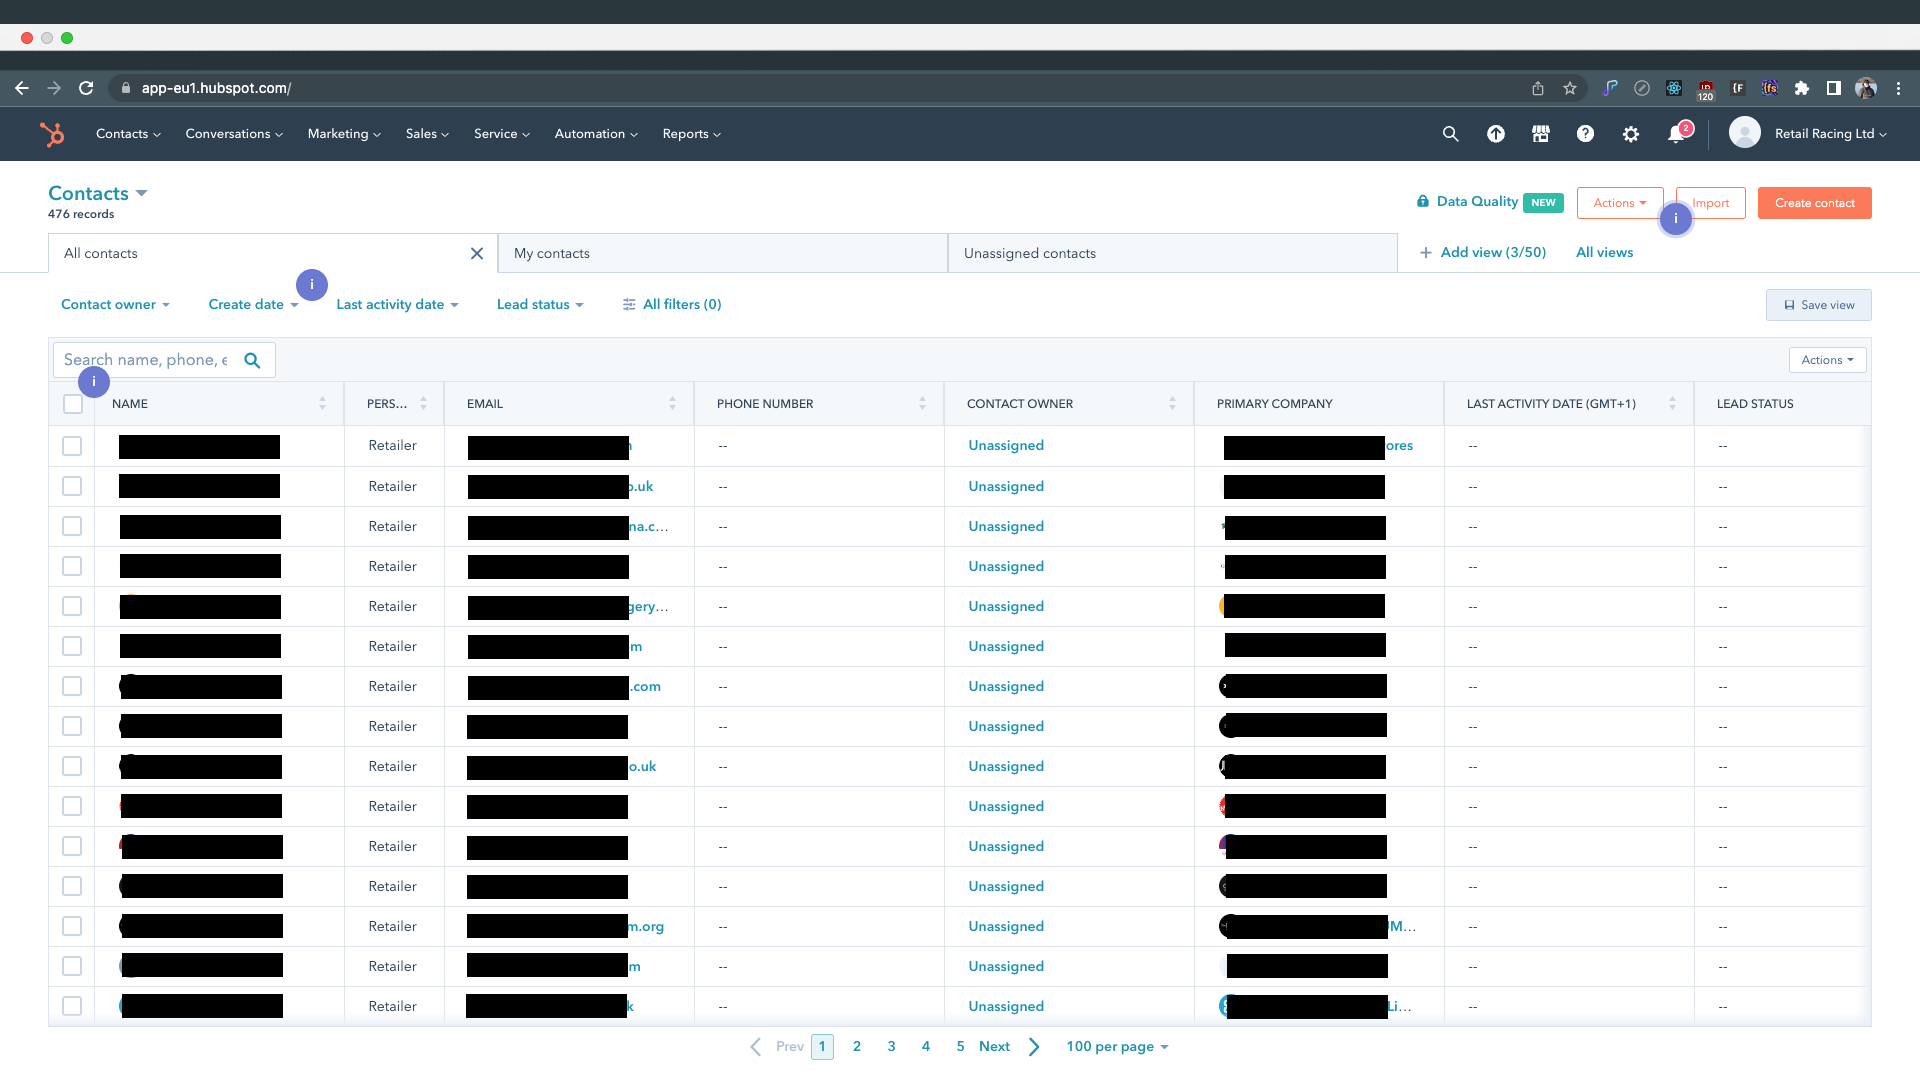This screenshot has height=1080, width=1920.
Task: Open the help question mark icon
Action: pyautogui.click(x=1586, y=134)
